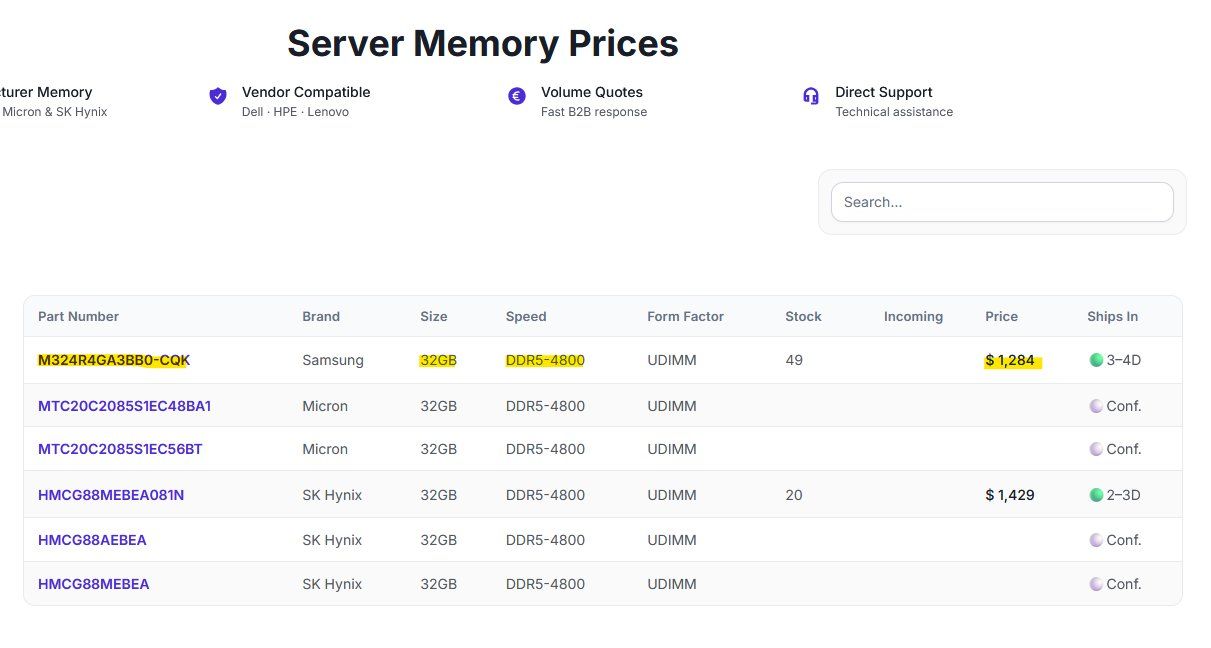Sort by Incoming column header
The image size is (1211, 648).
click(x=913, y=316)
